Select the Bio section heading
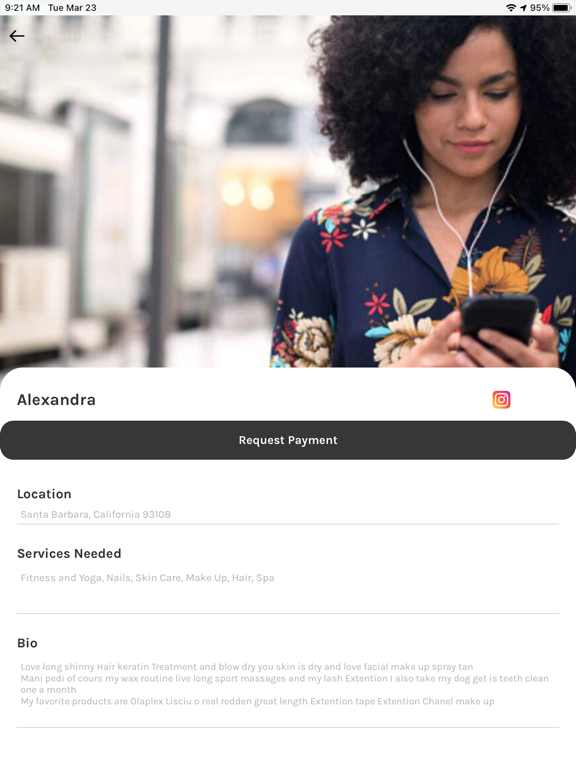Screen dimensions: 576x768 [x=27, y=643]
